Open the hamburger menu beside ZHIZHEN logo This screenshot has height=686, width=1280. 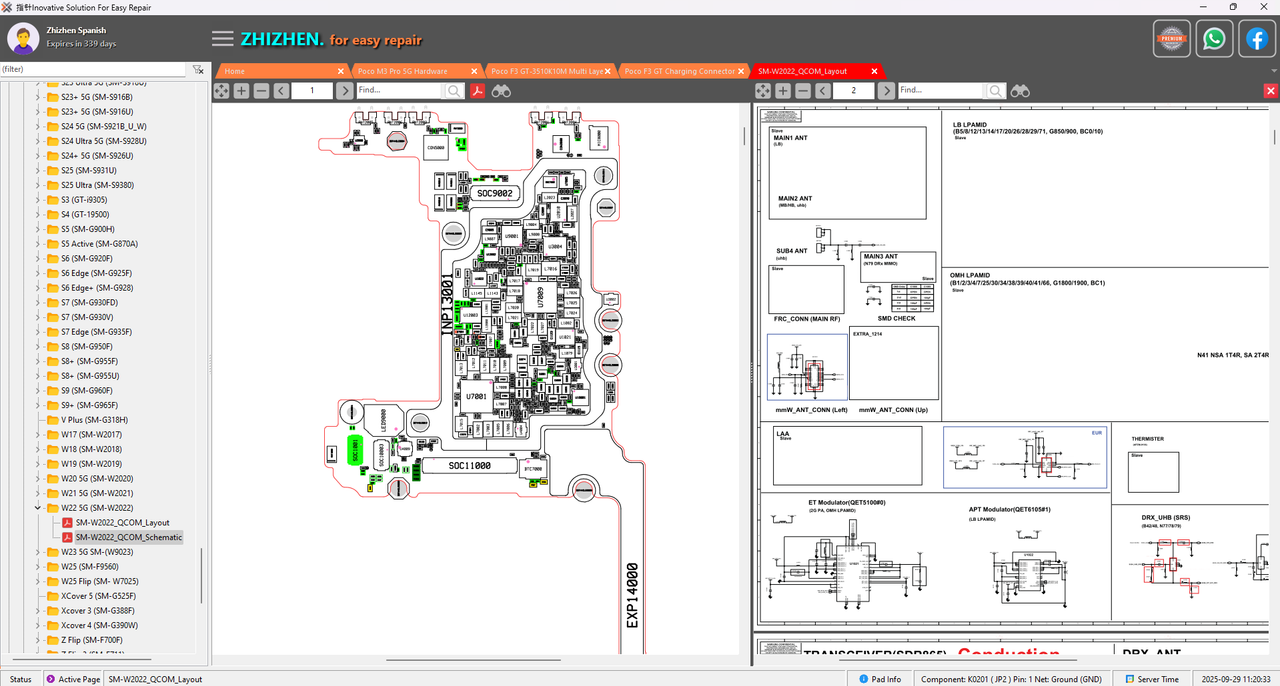click(x=223, y=39)
